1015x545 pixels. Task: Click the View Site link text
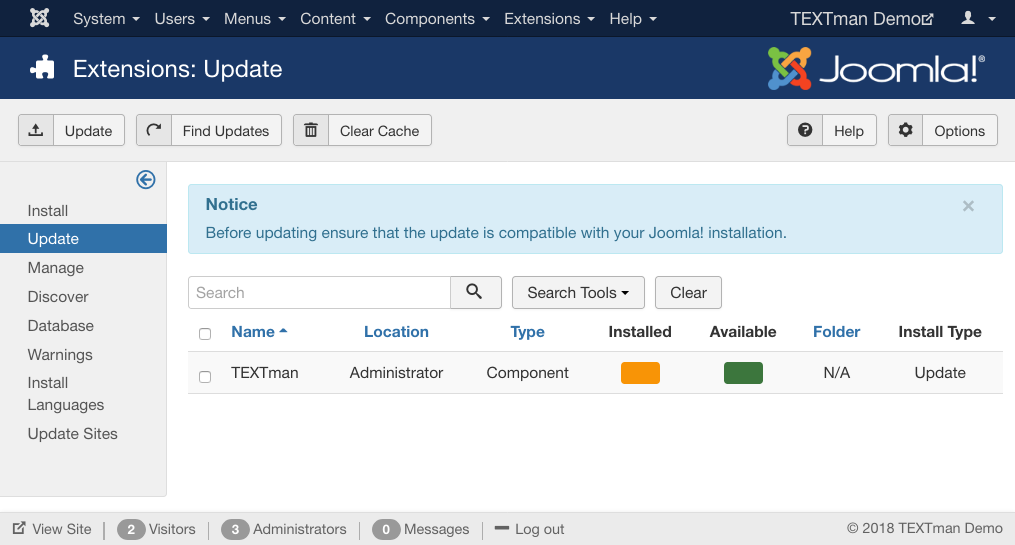62,529
